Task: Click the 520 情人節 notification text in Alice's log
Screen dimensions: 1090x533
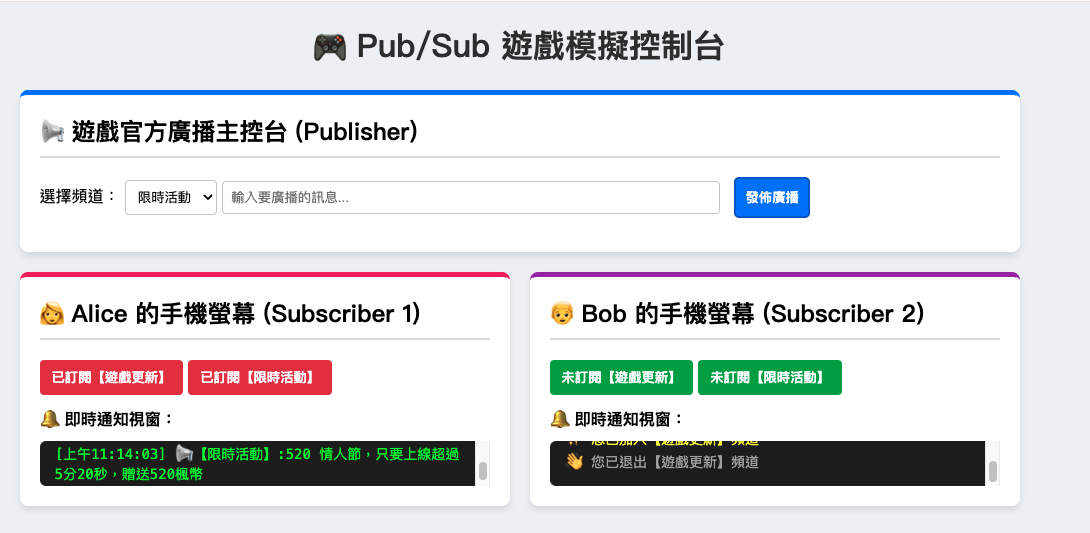Action: point(257,464)
